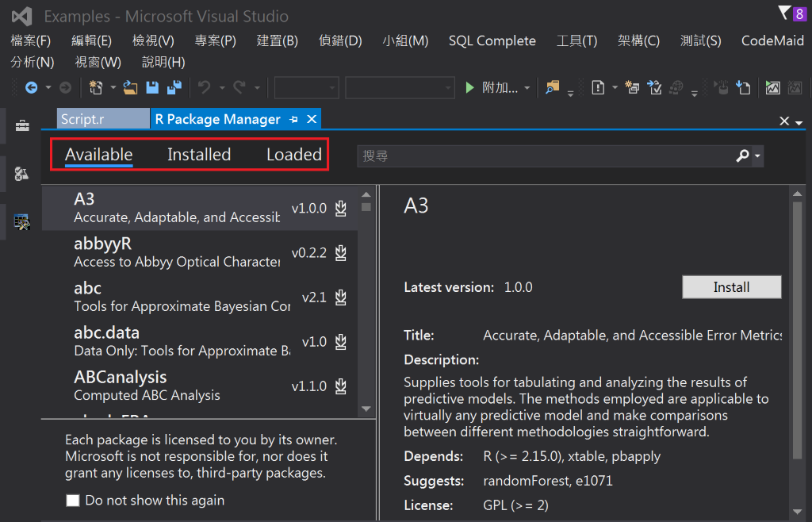
Task: Click the document with exclamation toolbar icon
Action: tap(598, 88)
